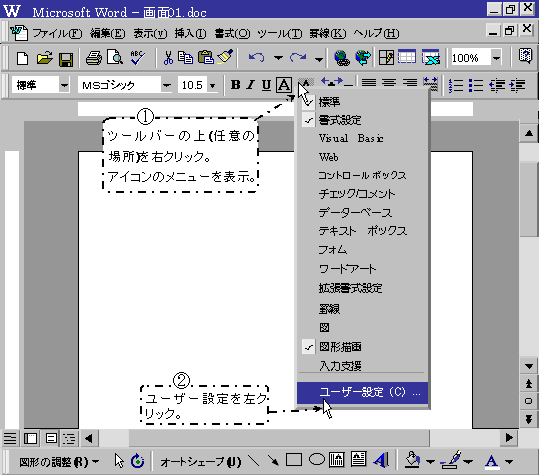Viewport: 539px width, 475px height.
Task: Open the ファイル menu
Action: (x=57, y=34)
